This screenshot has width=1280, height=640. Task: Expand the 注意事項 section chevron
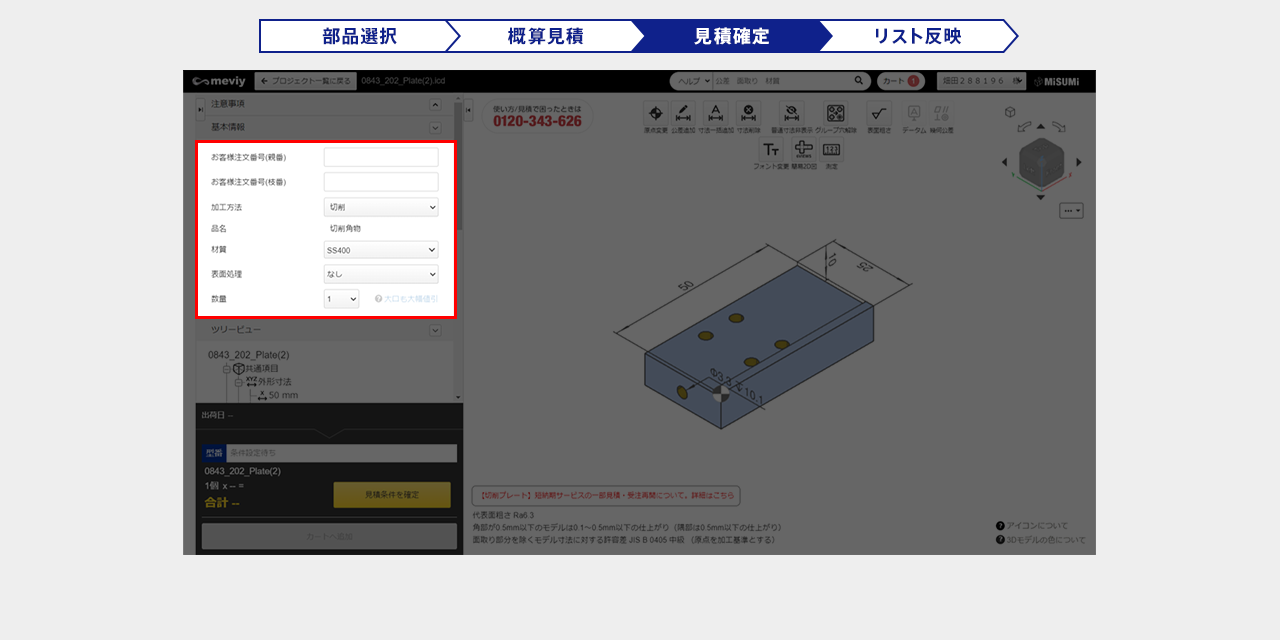(x=435, y=104)
